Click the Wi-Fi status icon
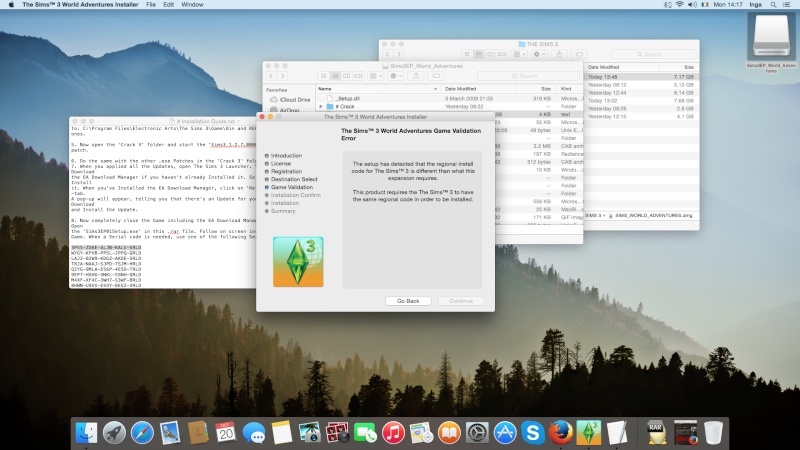Screen dimensions: 800x450 coord(680,5)
